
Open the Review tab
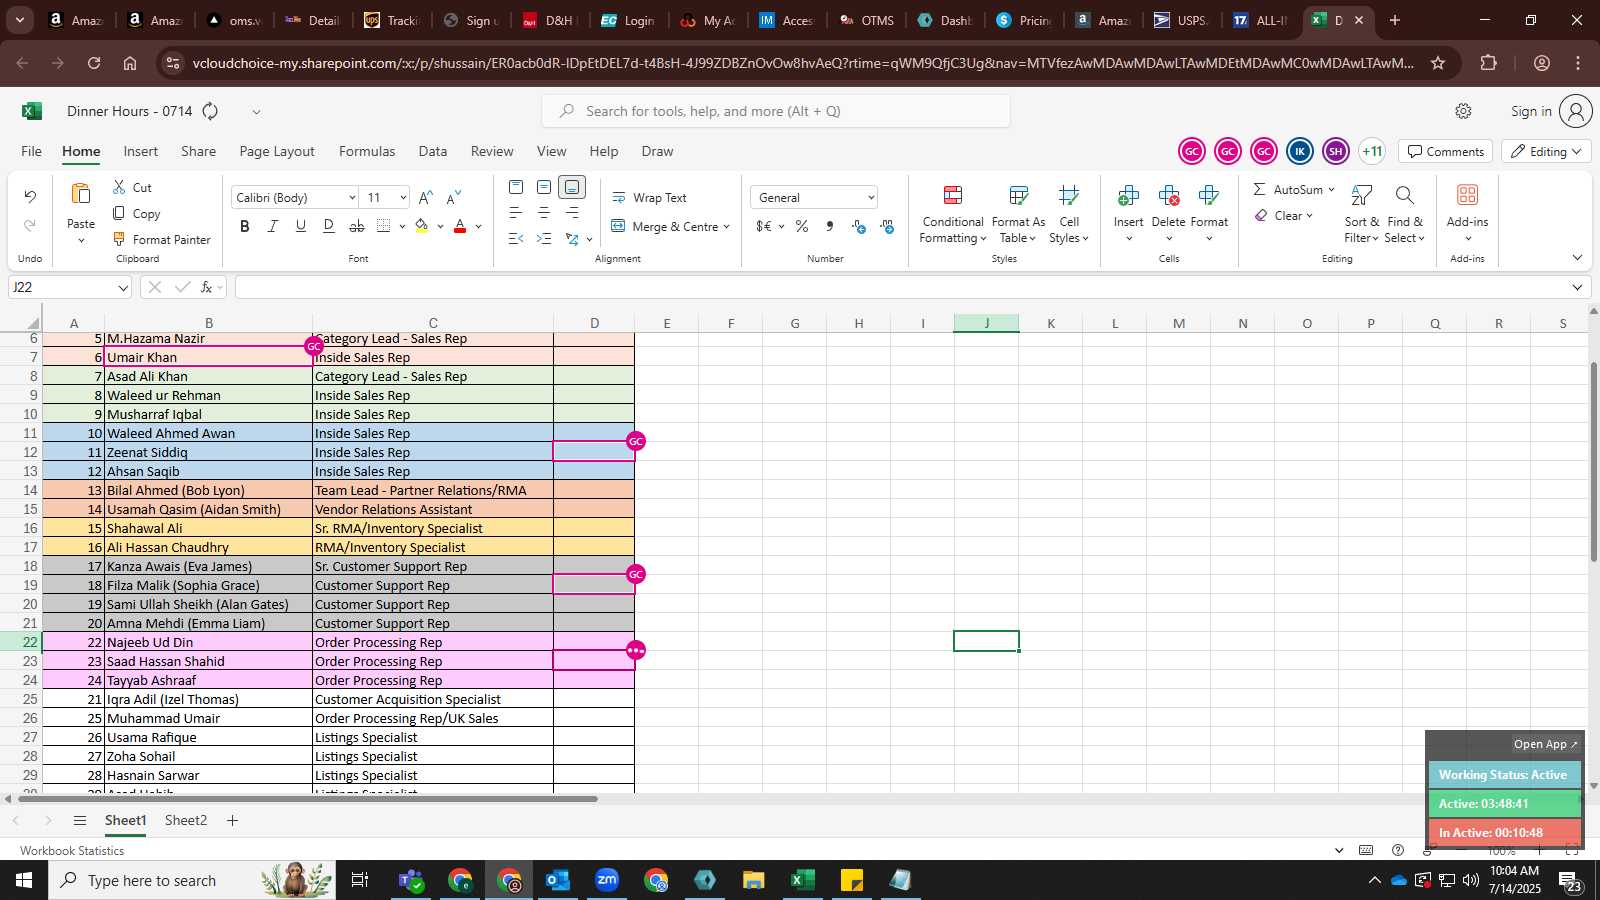point(492,151)
